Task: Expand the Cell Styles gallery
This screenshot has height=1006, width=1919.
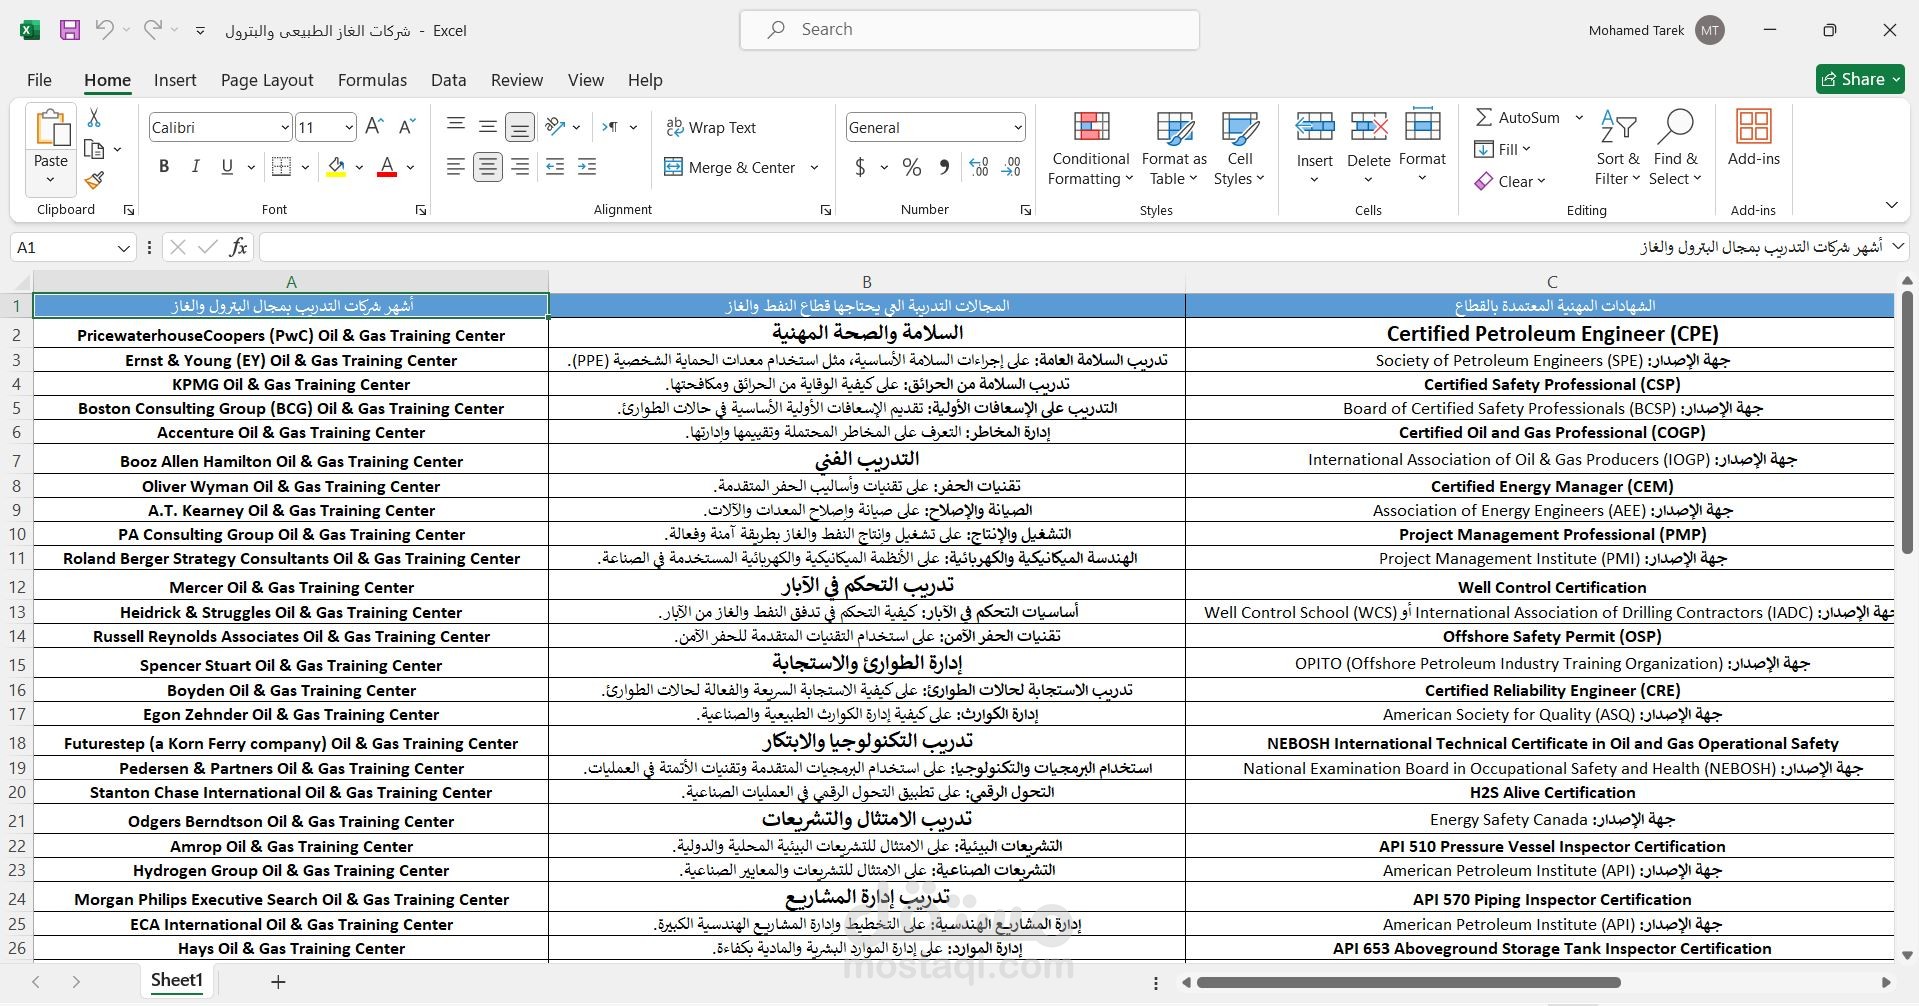Action: [1240, 148]
